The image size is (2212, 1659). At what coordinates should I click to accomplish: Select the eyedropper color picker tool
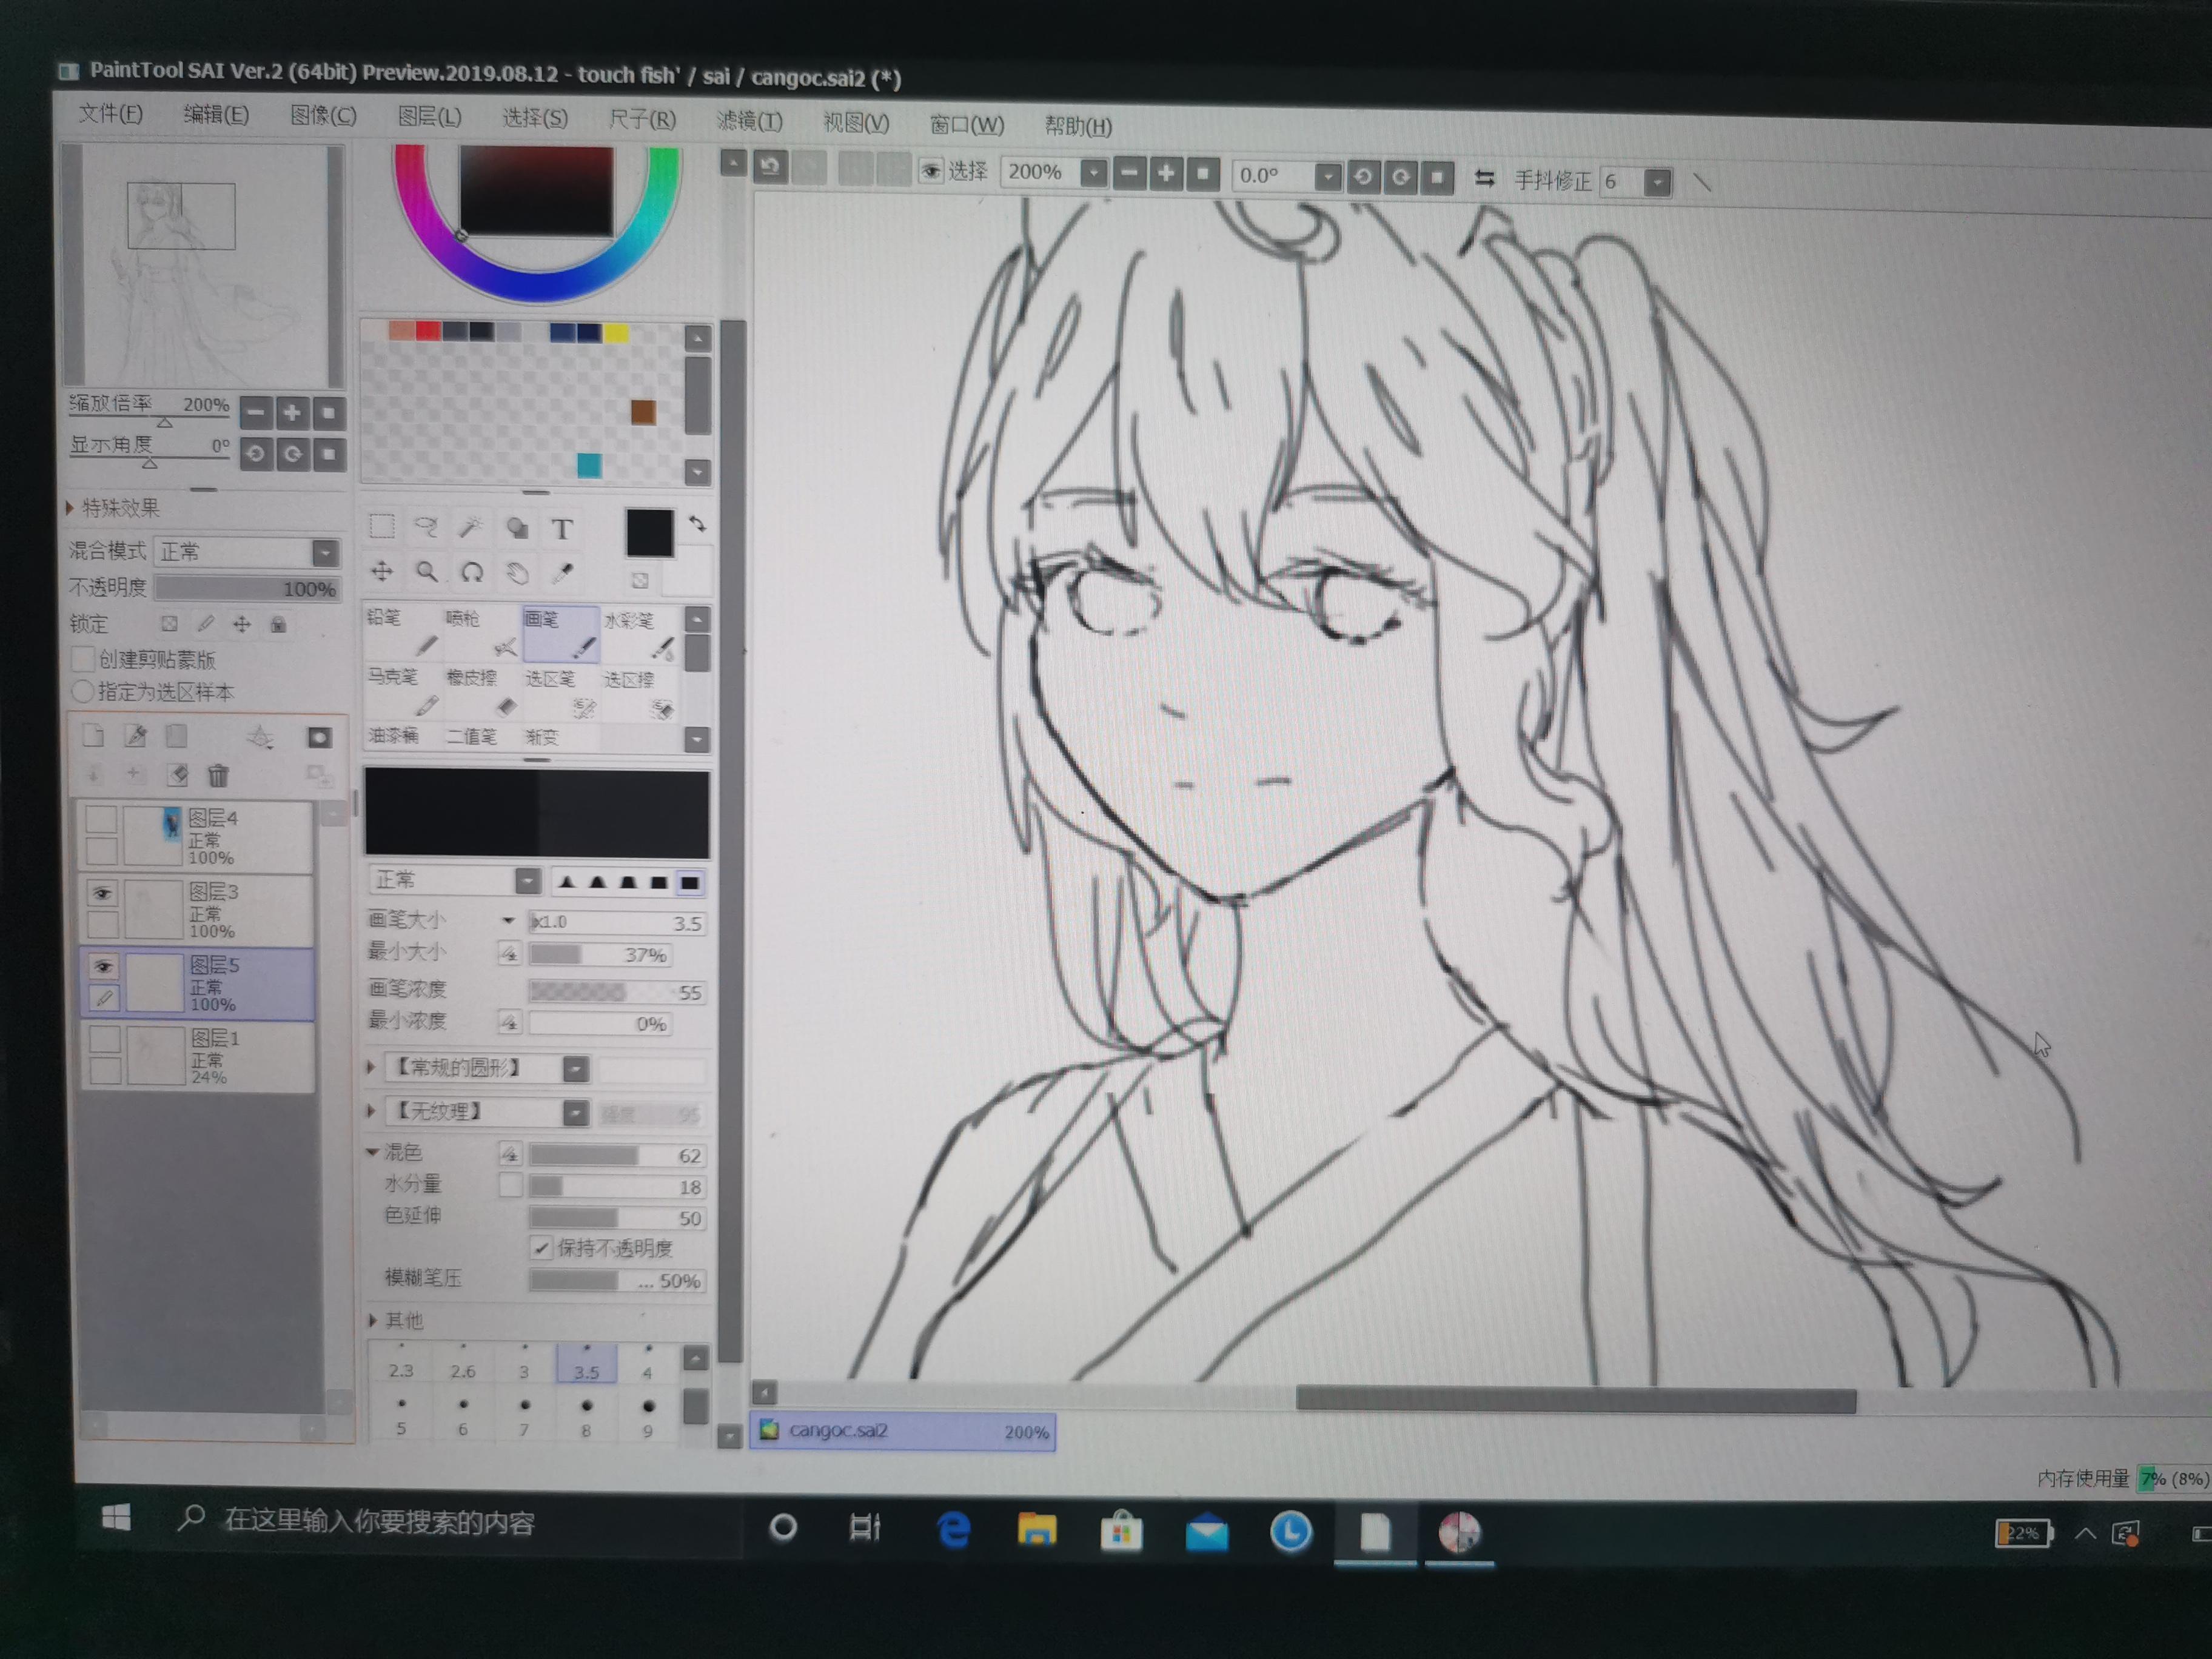click(563, 574)
